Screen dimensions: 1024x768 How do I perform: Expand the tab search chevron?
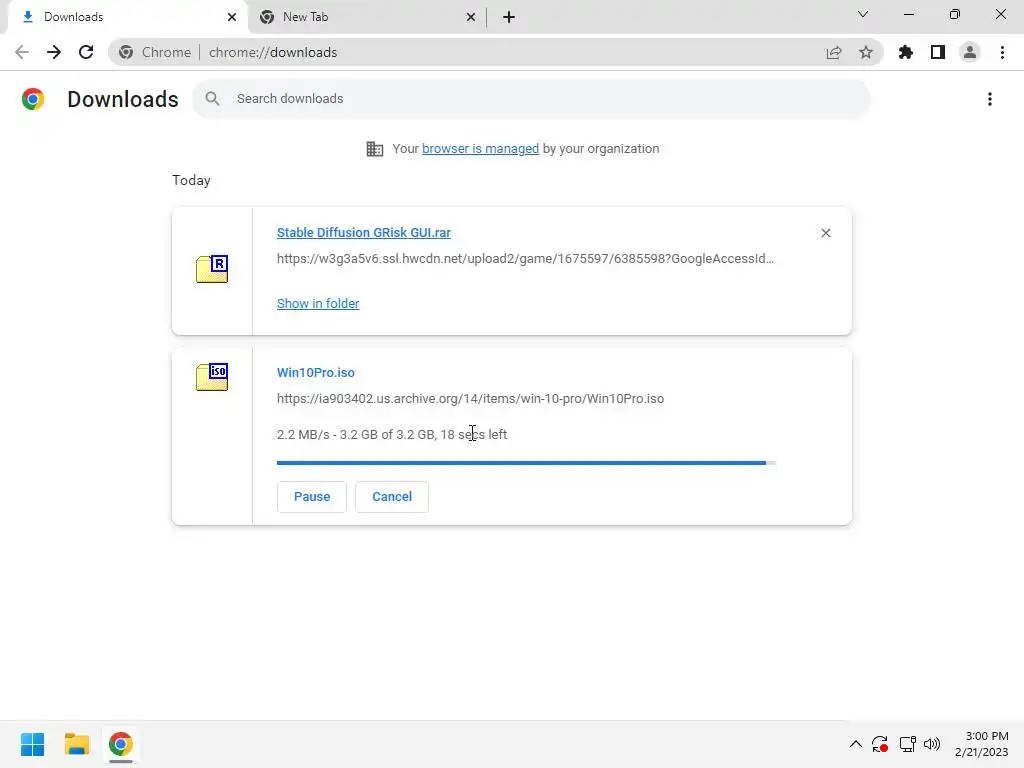[x=863, y=14]
